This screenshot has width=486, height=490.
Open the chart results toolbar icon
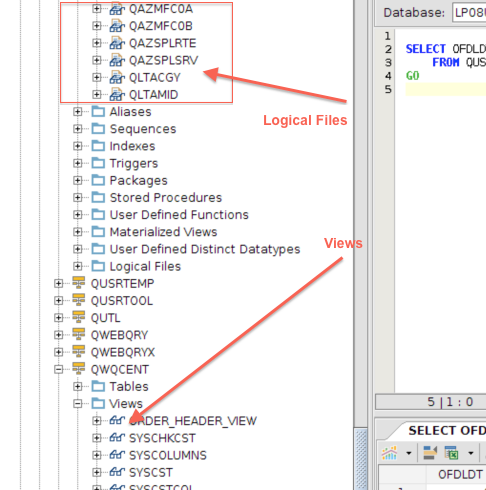(390, 453)
